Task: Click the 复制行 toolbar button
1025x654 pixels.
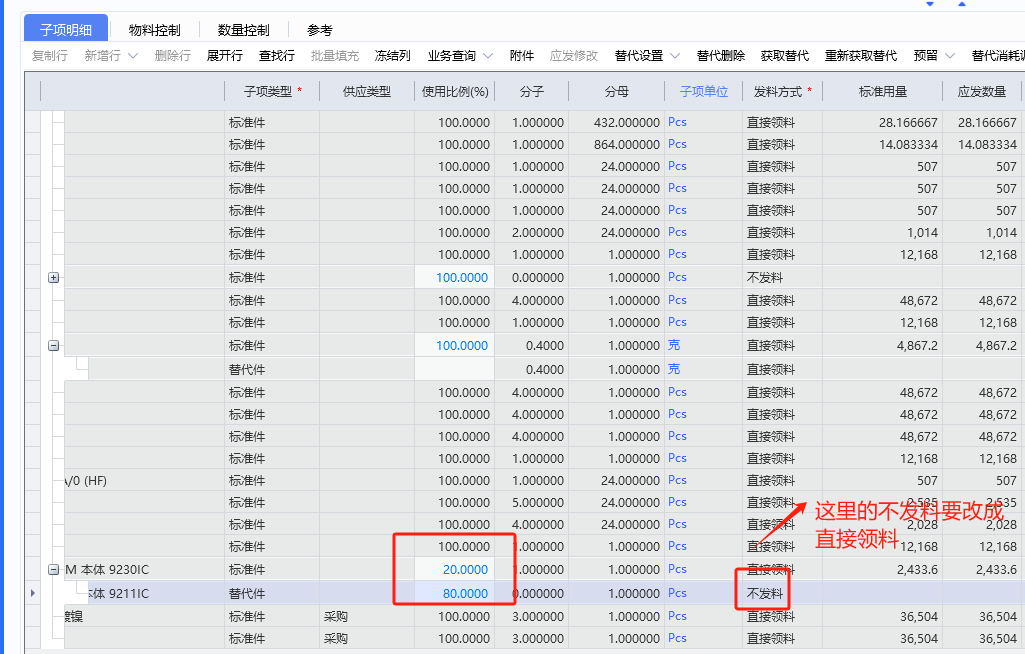Action: [x=50, y=56]
